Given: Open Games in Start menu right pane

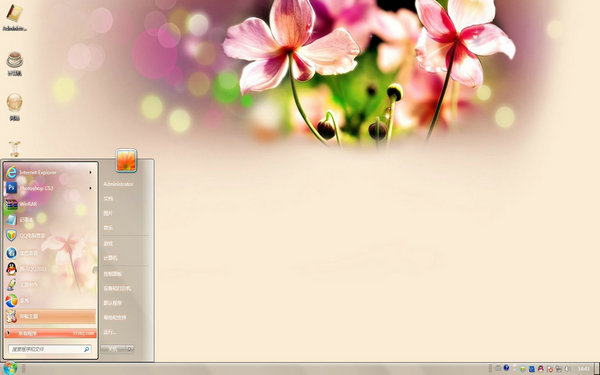Looking at the screenshot, I should pyautogui.click(x=108, y=243).
